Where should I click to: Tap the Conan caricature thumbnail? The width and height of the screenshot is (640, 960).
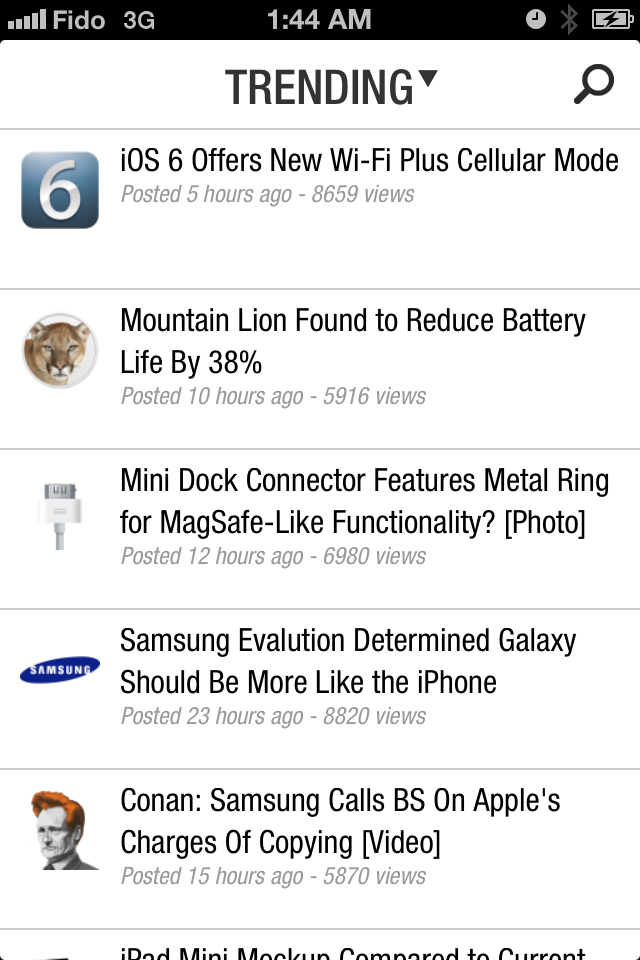62,830
